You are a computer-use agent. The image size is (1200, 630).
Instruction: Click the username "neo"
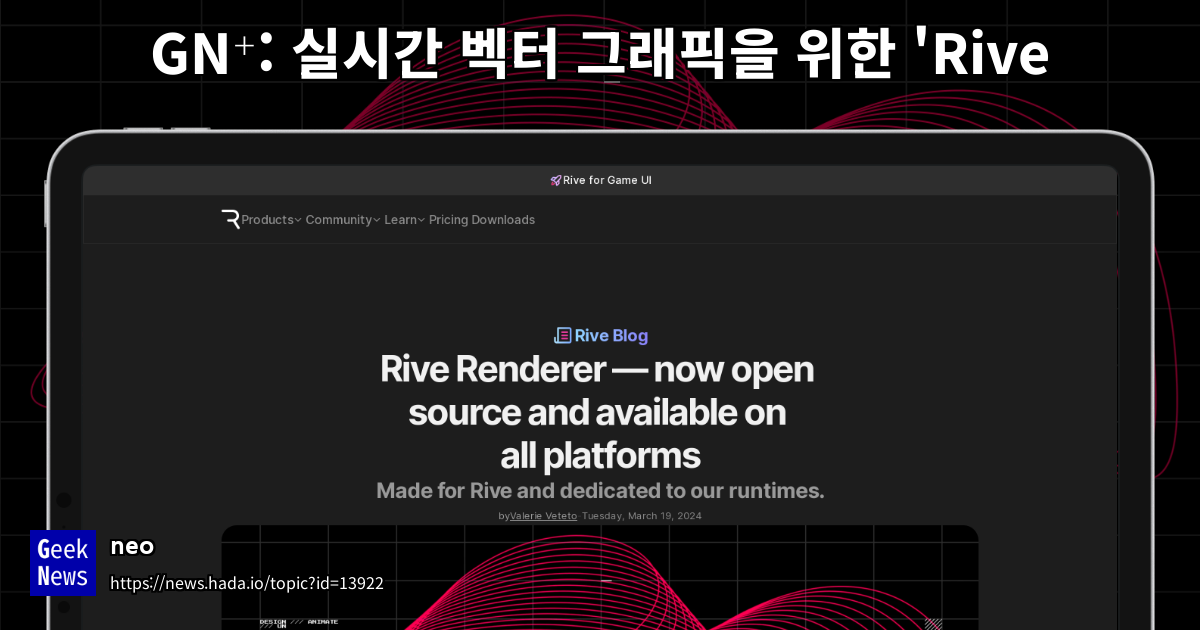click(131, 546)
